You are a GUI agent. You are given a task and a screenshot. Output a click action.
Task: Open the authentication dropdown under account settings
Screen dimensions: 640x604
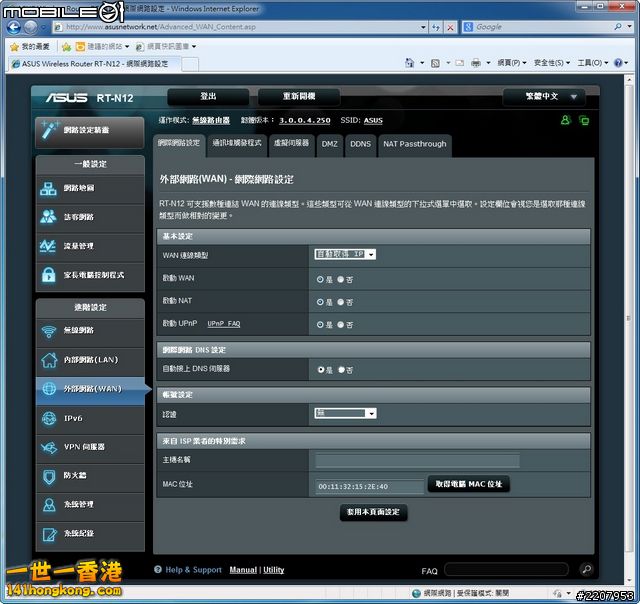[345, 413]
